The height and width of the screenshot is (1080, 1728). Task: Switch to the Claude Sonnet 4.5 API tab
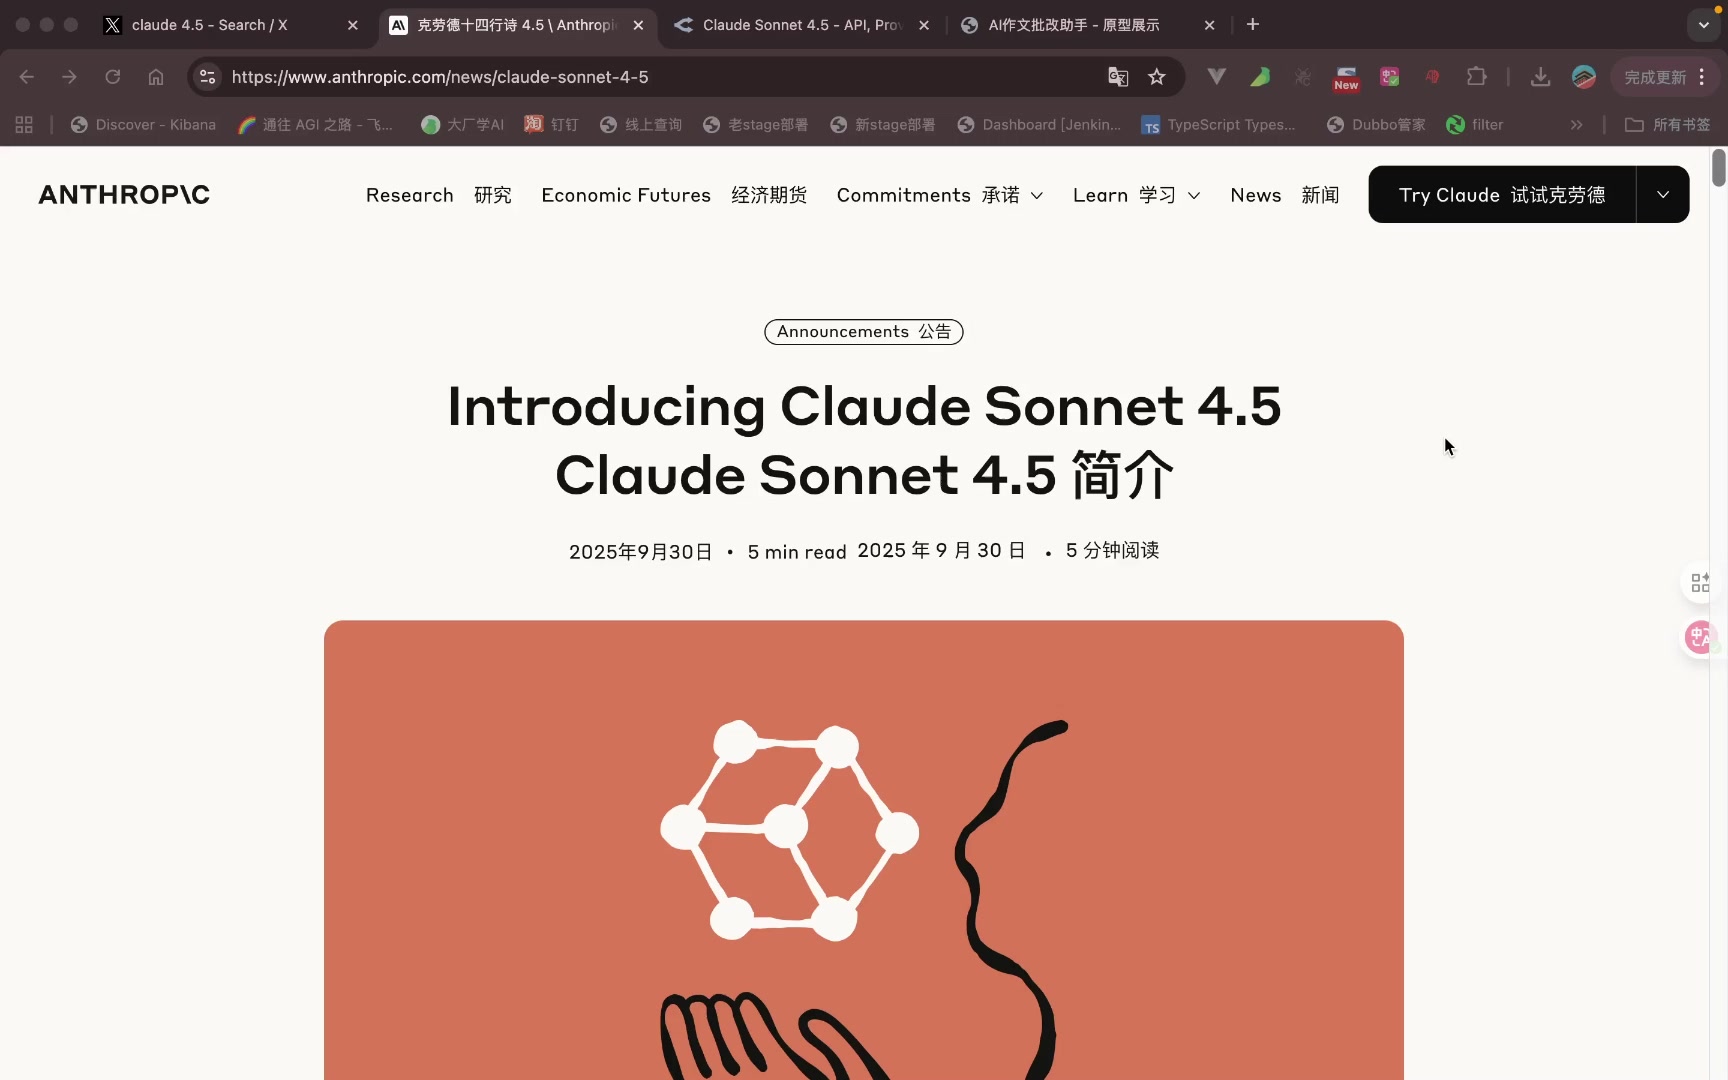tap(802, 25)
